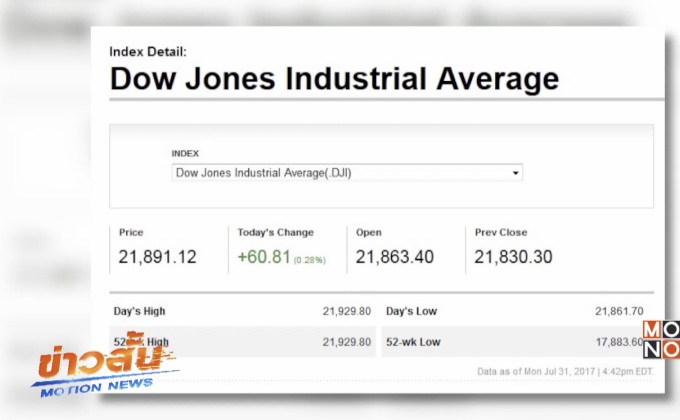Click the Day's Low row label
The height and width of the screenshot is (420, 680).
[411, 311]
